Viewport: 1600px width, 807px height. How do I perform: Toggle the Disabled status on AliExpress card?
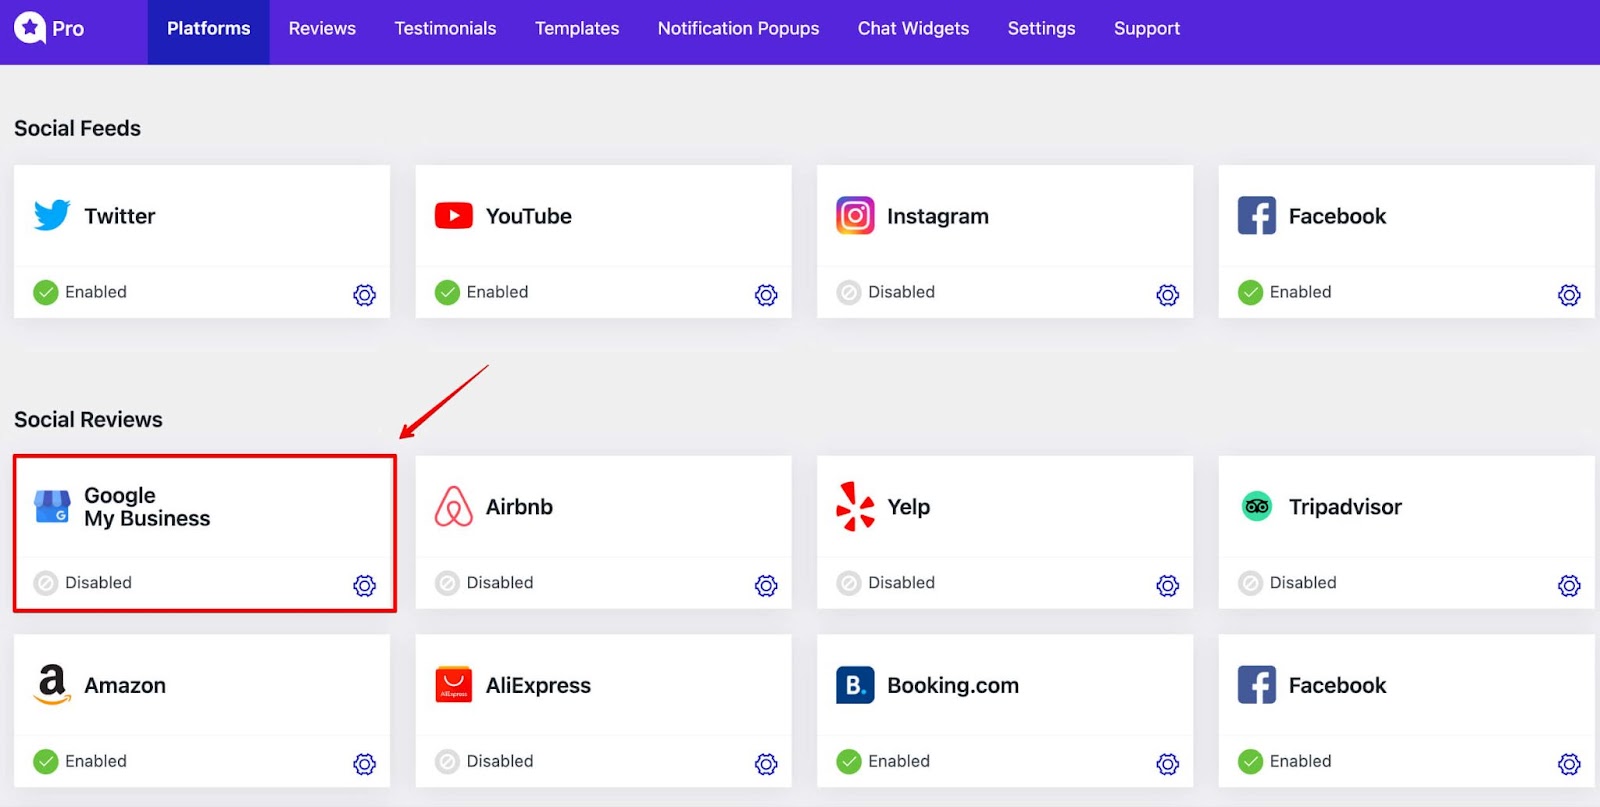click(484, 762)
